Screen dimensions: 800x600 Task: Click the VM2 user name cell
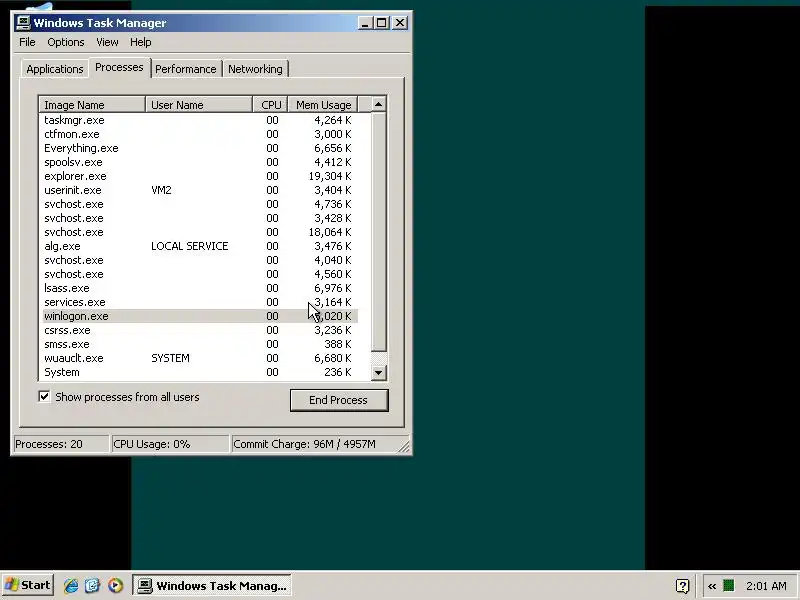[161, 190]
